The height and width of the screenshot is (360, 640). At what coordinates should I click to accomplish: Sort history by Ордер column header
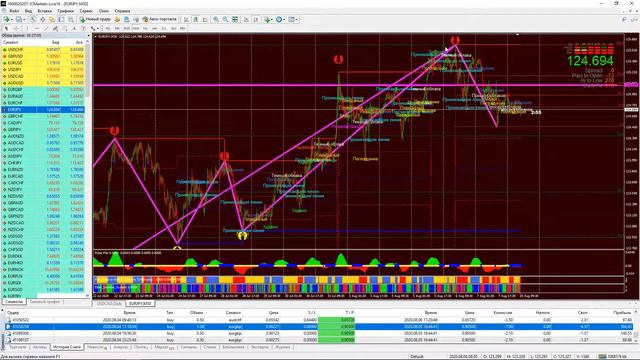(13, 312)
